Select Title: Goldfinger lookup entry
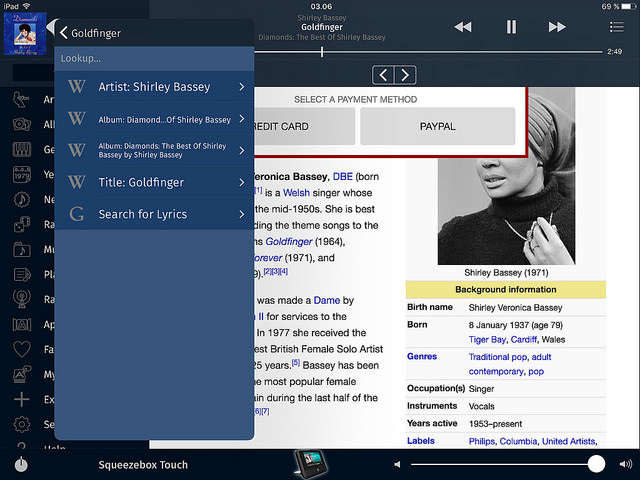Image resolution: width=640 pixels, height=480 pixels. [154, 182]
